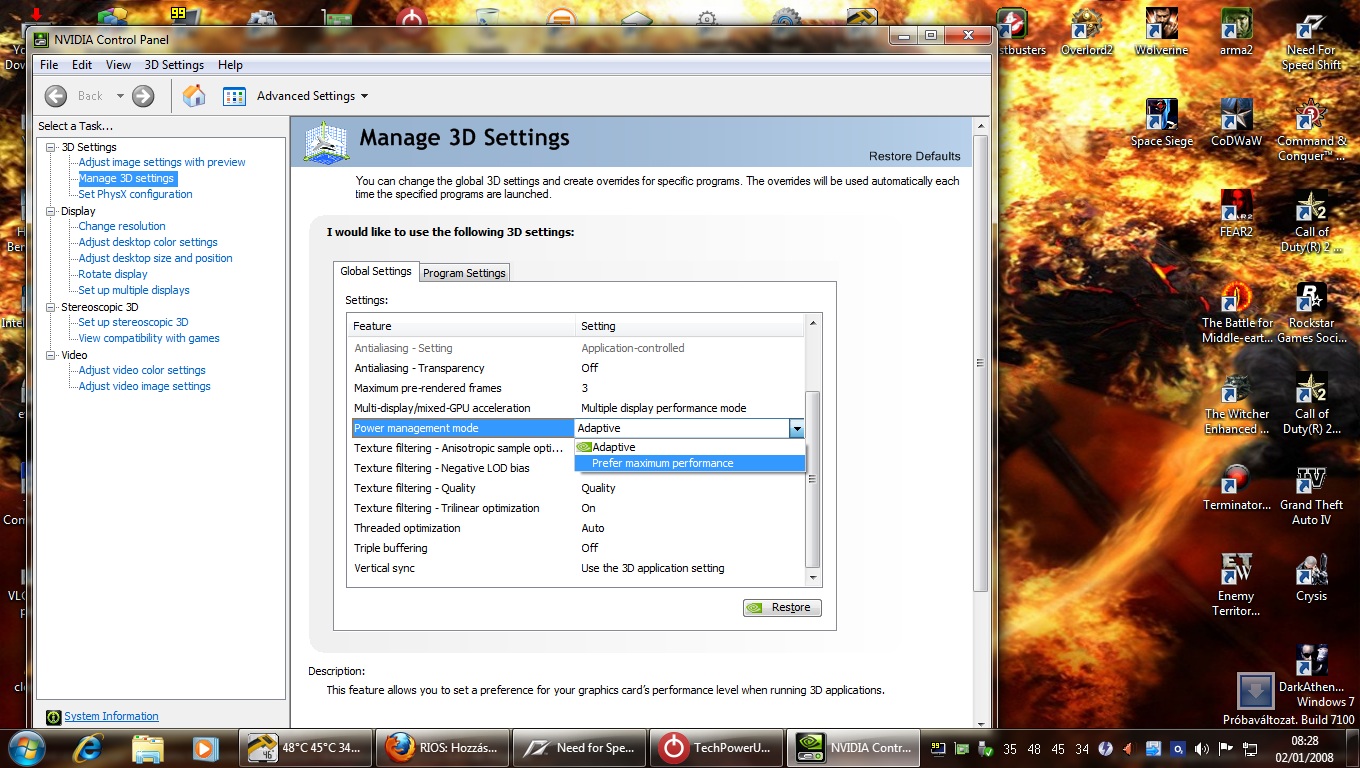The width and height of the screenshot is (1360, 768).
Task: Open Adjust desktop color settings
Action: point(148,242)
